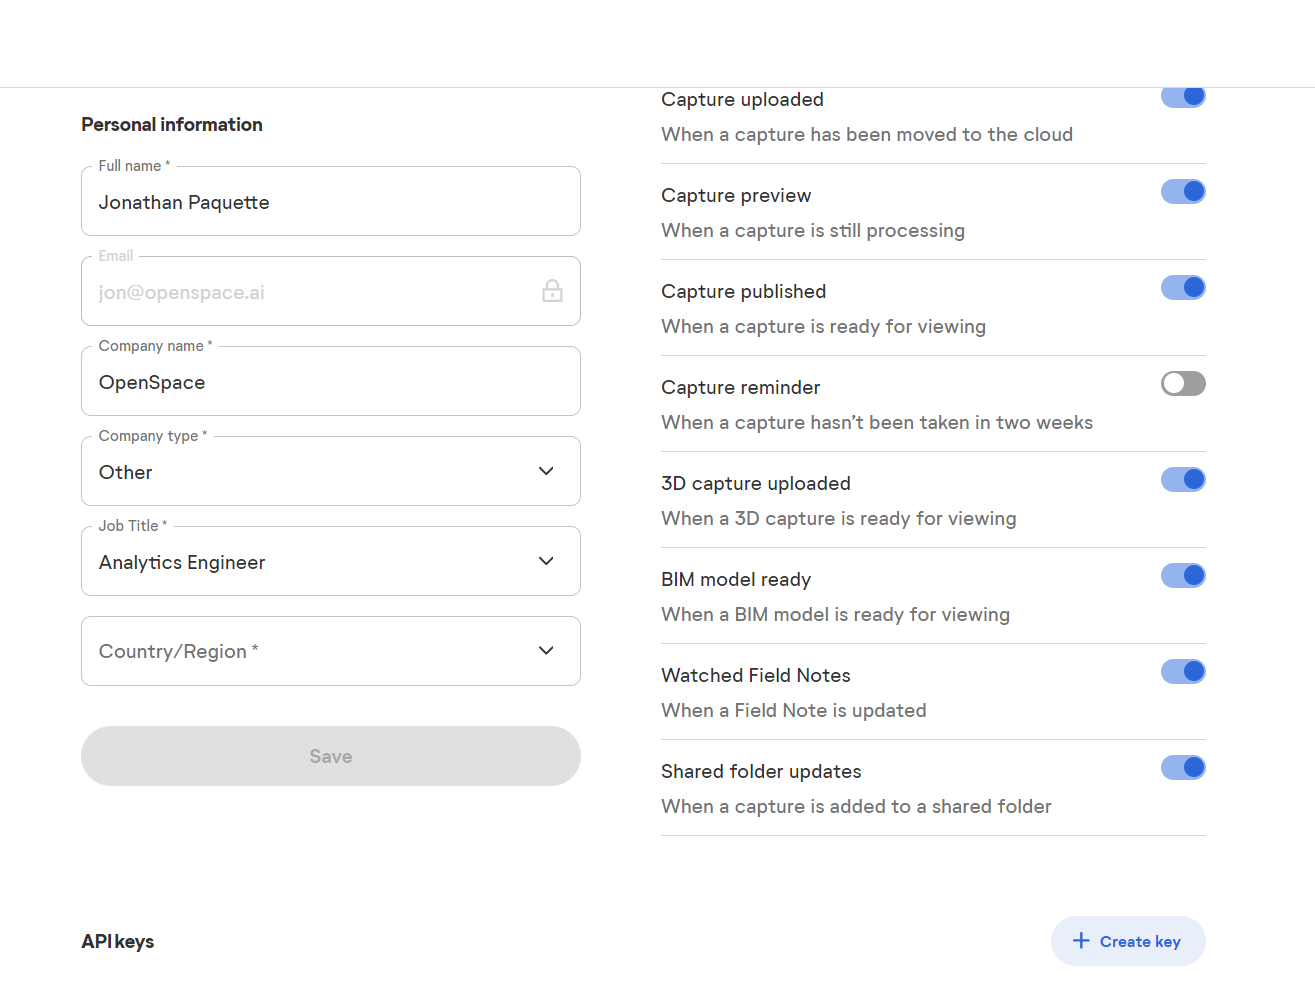Disable Shared folder updates notifications
1315x995 pixels.
click(1183, 767)
